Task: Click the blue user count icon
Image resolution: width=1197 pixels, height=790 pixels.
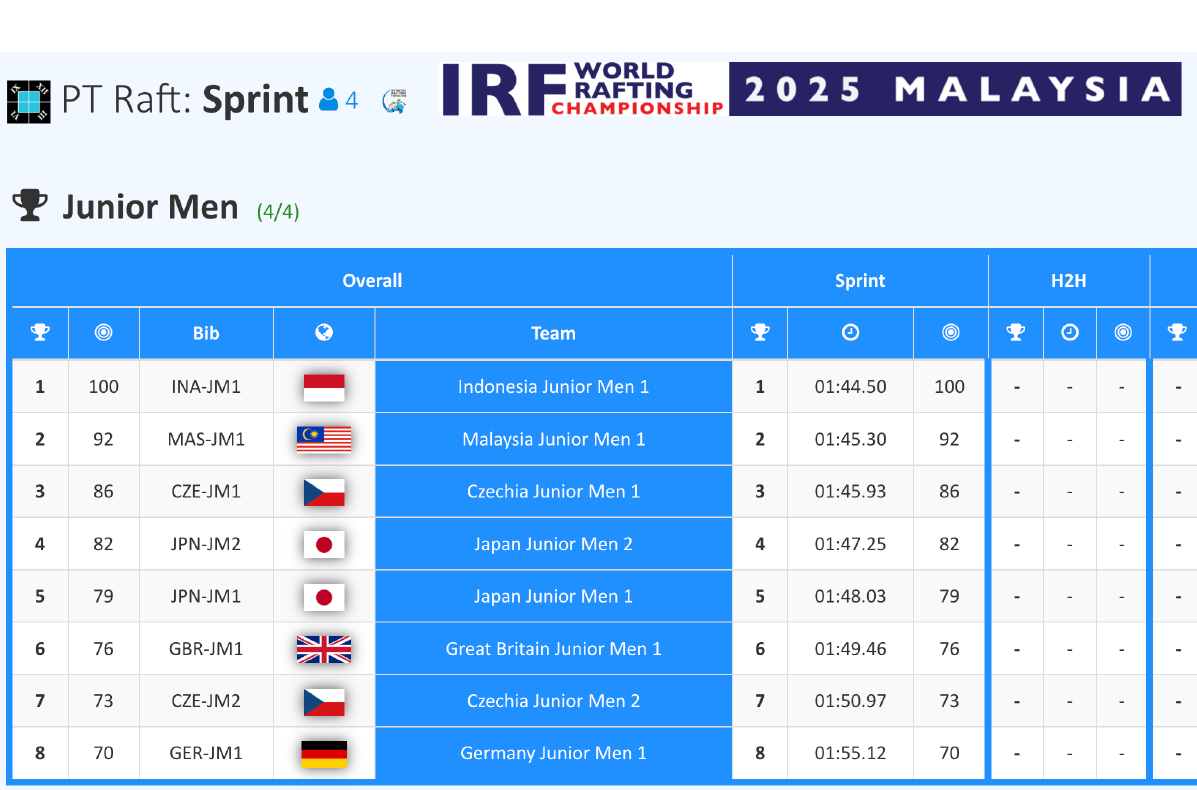Action: 328,100
